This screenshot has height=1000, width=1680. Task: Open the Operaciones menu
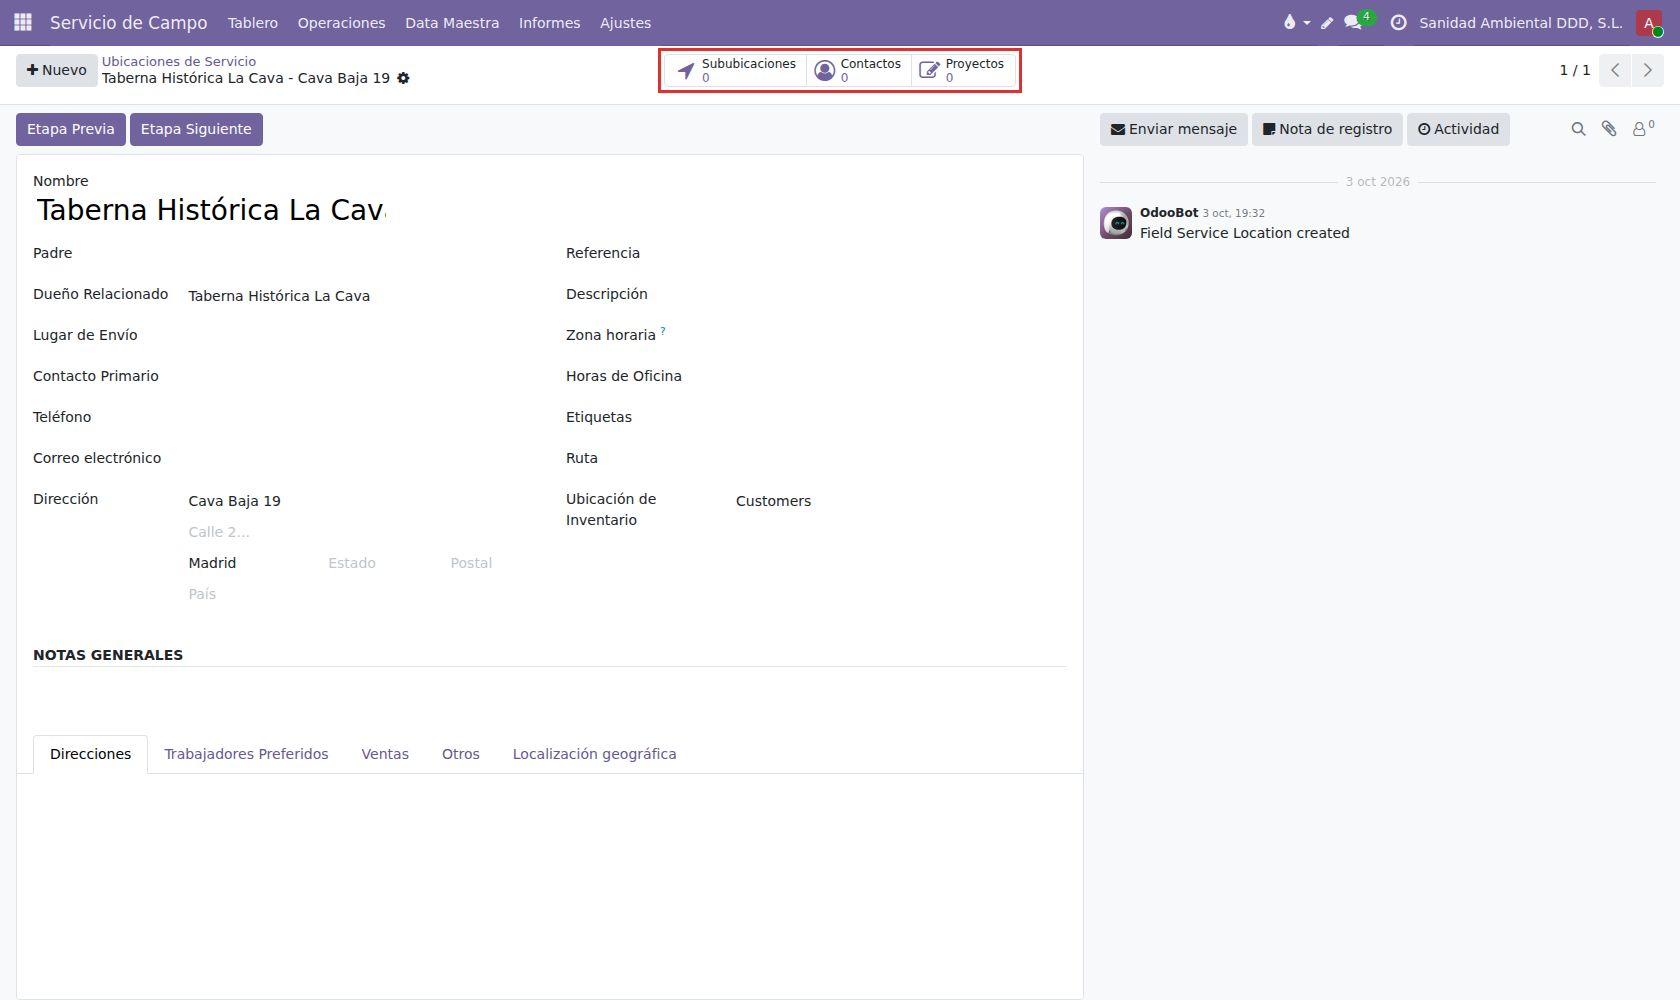[x=341, y=23]
